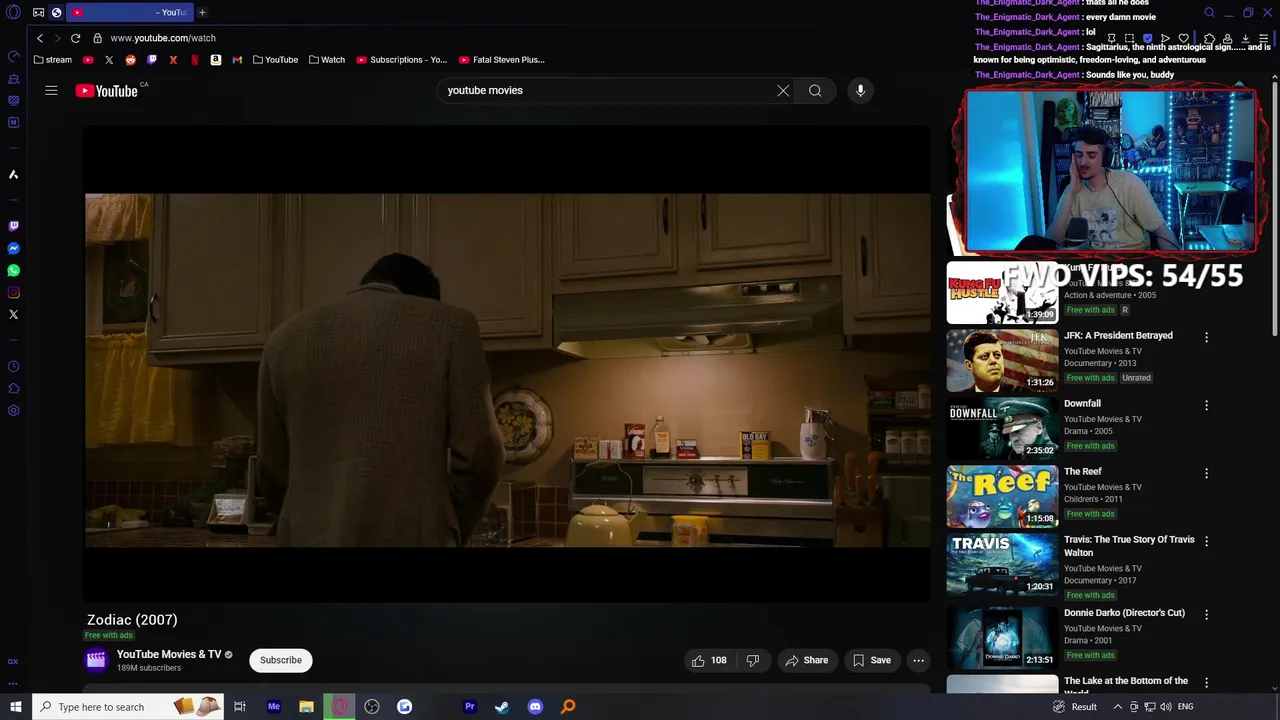Image resolution: width=1280 pixels, height=720 pixels.
Task: Open WhatsApp in the Opera sidebar
Action: click(13, 270)
